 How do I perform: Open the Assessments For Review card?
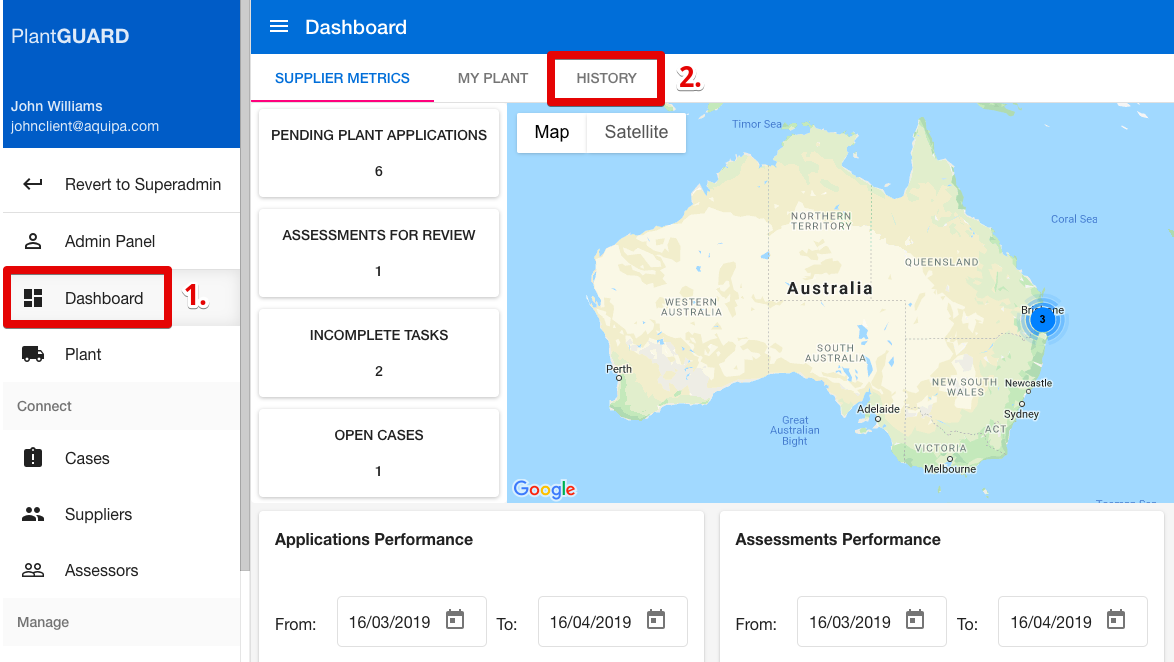pos(379,253)
